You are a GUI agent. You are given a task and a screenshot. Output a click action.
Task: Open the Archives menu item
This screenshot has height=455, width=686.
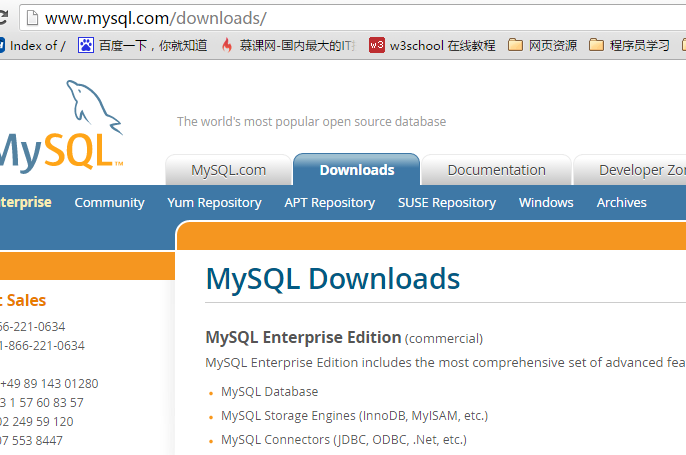tap(622, 203)
